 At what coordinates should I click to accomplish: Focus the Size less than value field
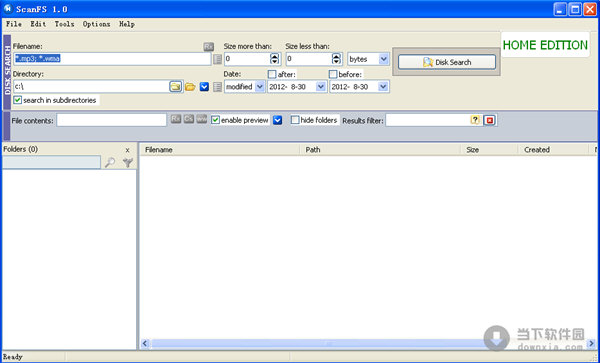click(308, 59)
